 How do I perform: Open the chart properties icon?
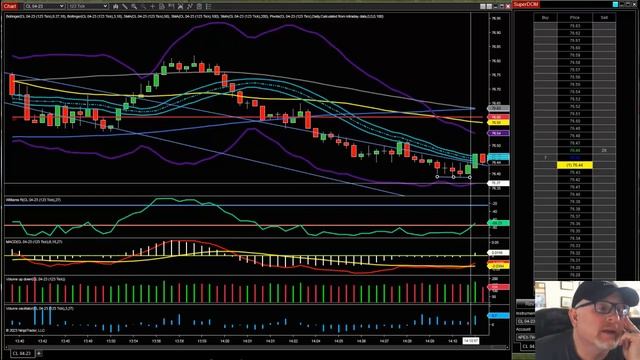tap(199, 7)
